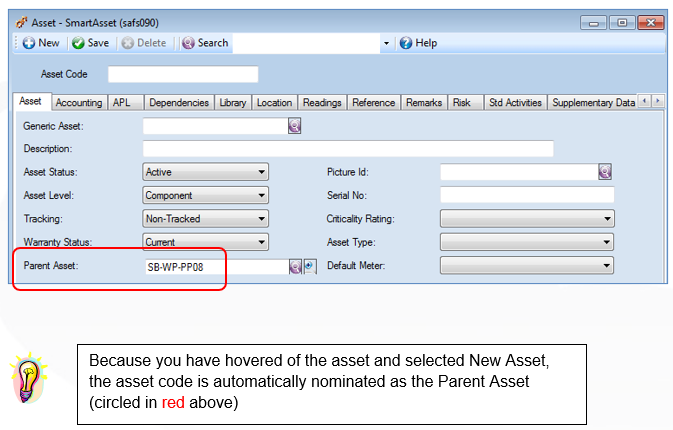Open Help from the question mark icon
Viewport: 673px width, 430px height.
406,43
